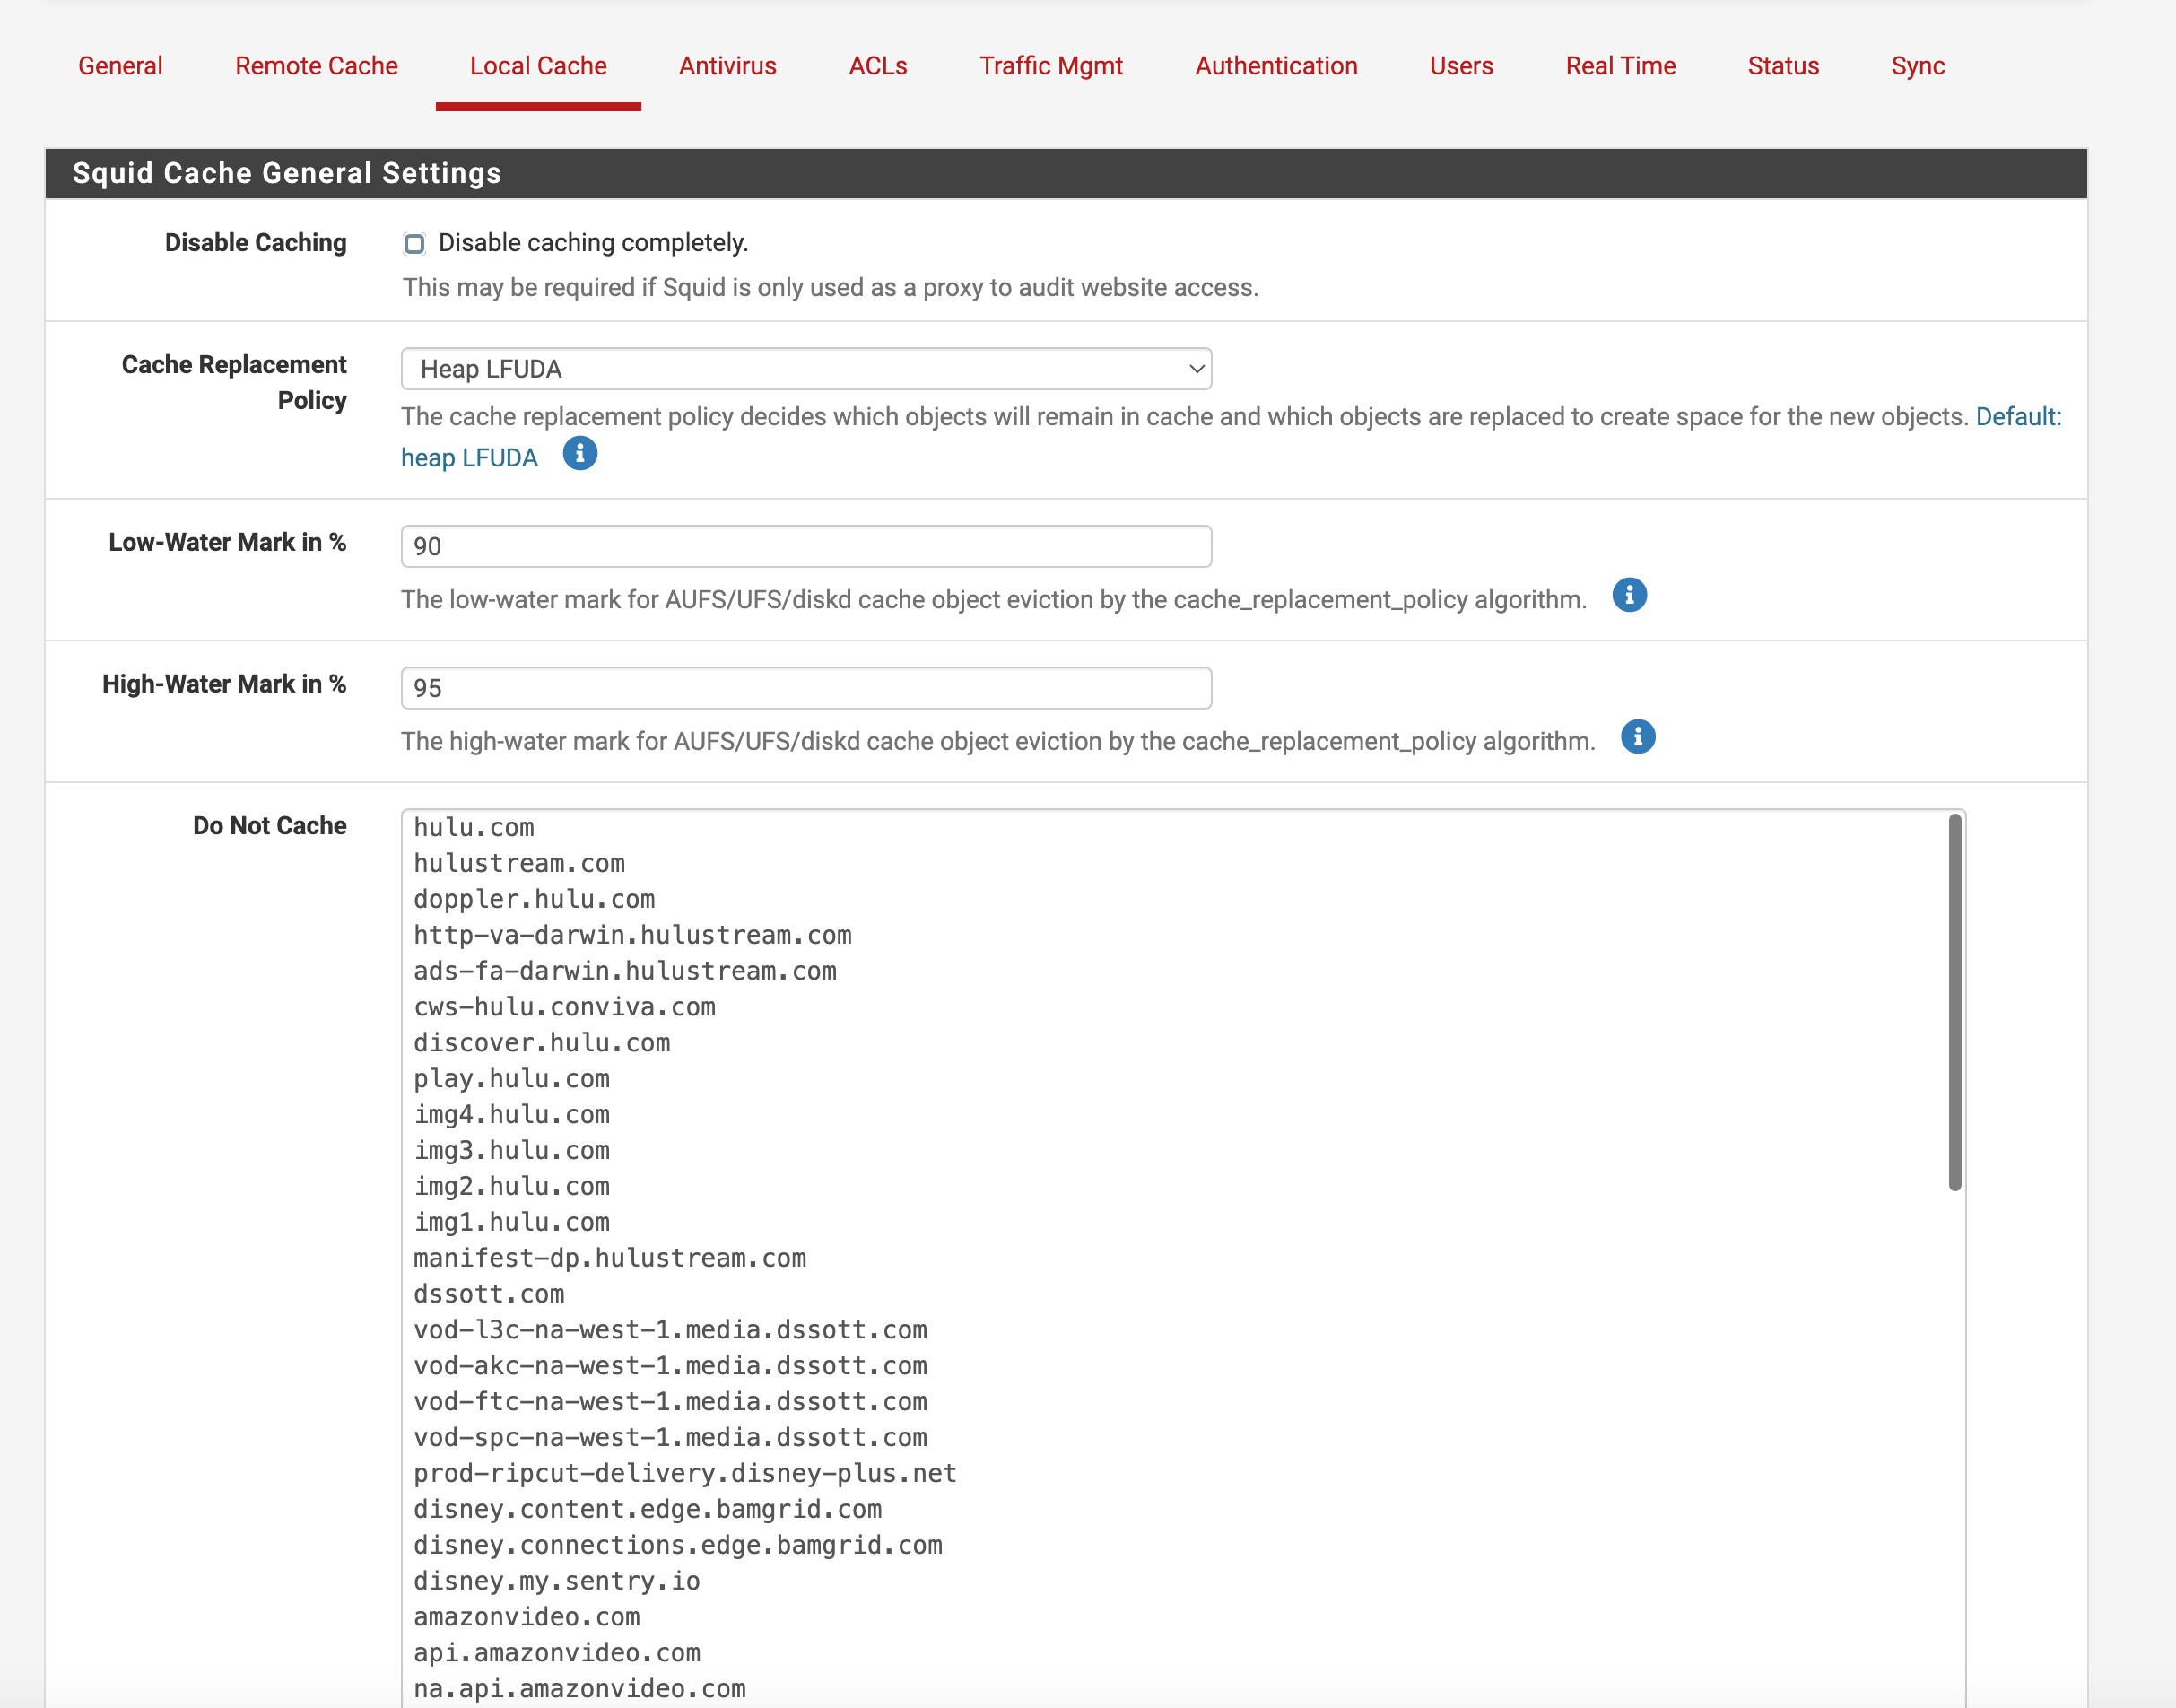This screenshot has height=1708, width=2176.
Task: Click the Low-Water Mark input field
Action: click(x=806, y=546)
